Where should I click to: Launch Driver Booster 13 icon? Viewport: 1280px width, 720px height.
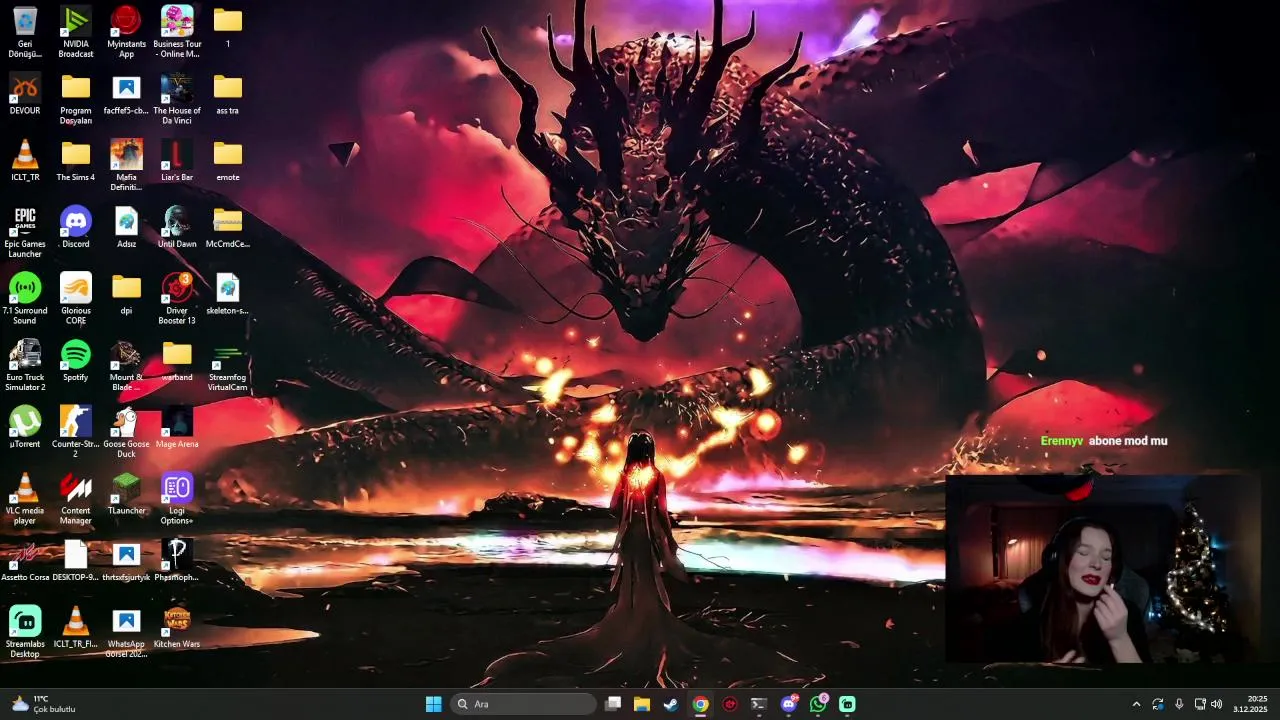[x=177, y=298]
